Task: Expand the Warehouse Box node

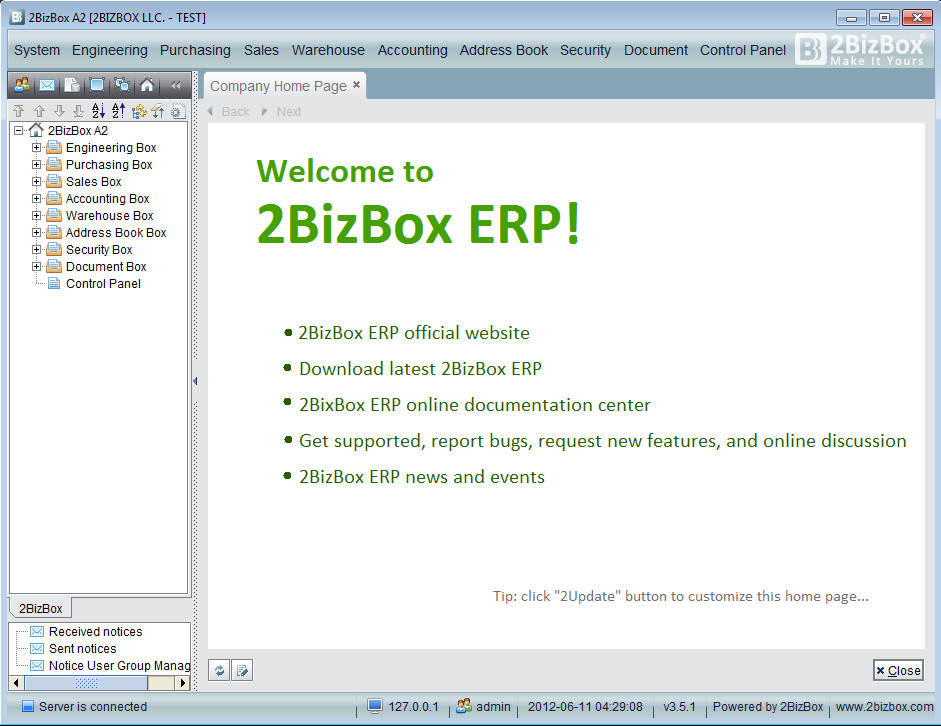Action: point(37,215)
